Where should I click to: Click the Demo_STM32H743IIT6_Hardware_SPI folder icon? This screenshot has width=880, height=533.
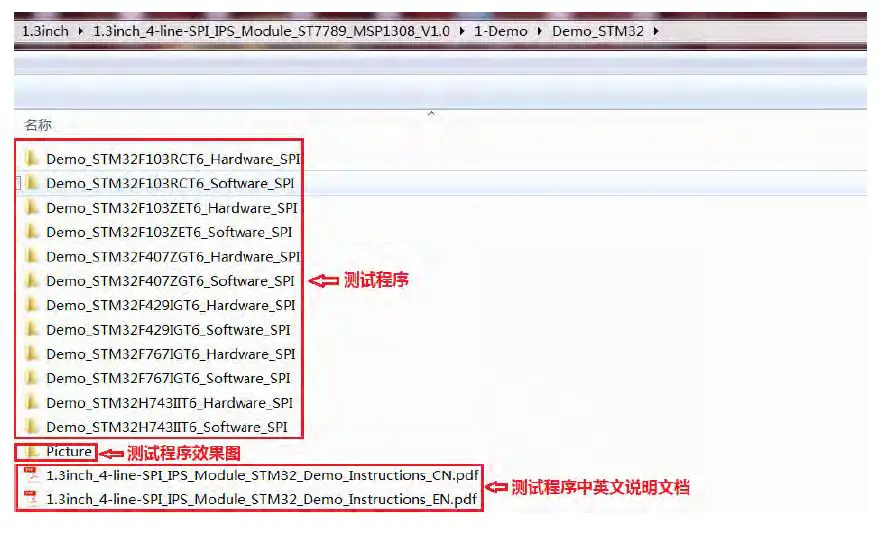(x=32, y=403)
